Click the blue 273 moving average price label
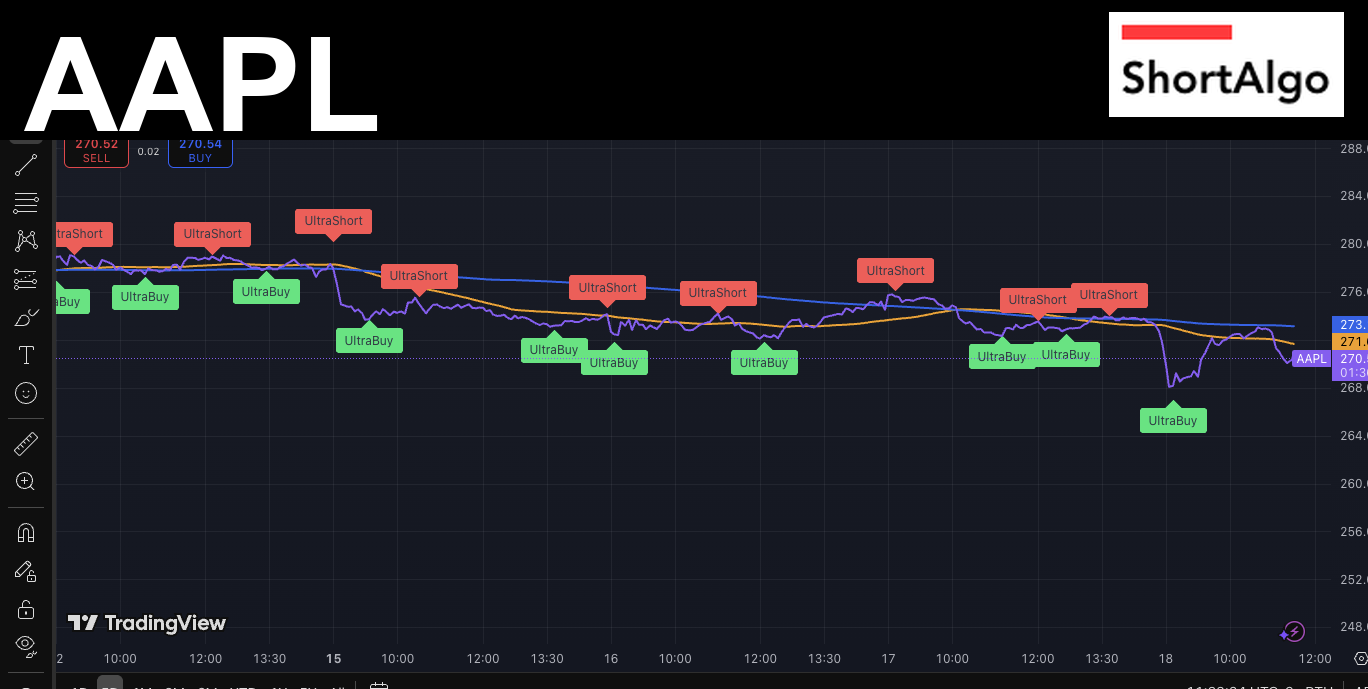 pyautogui.click(x=1350, y=325)
